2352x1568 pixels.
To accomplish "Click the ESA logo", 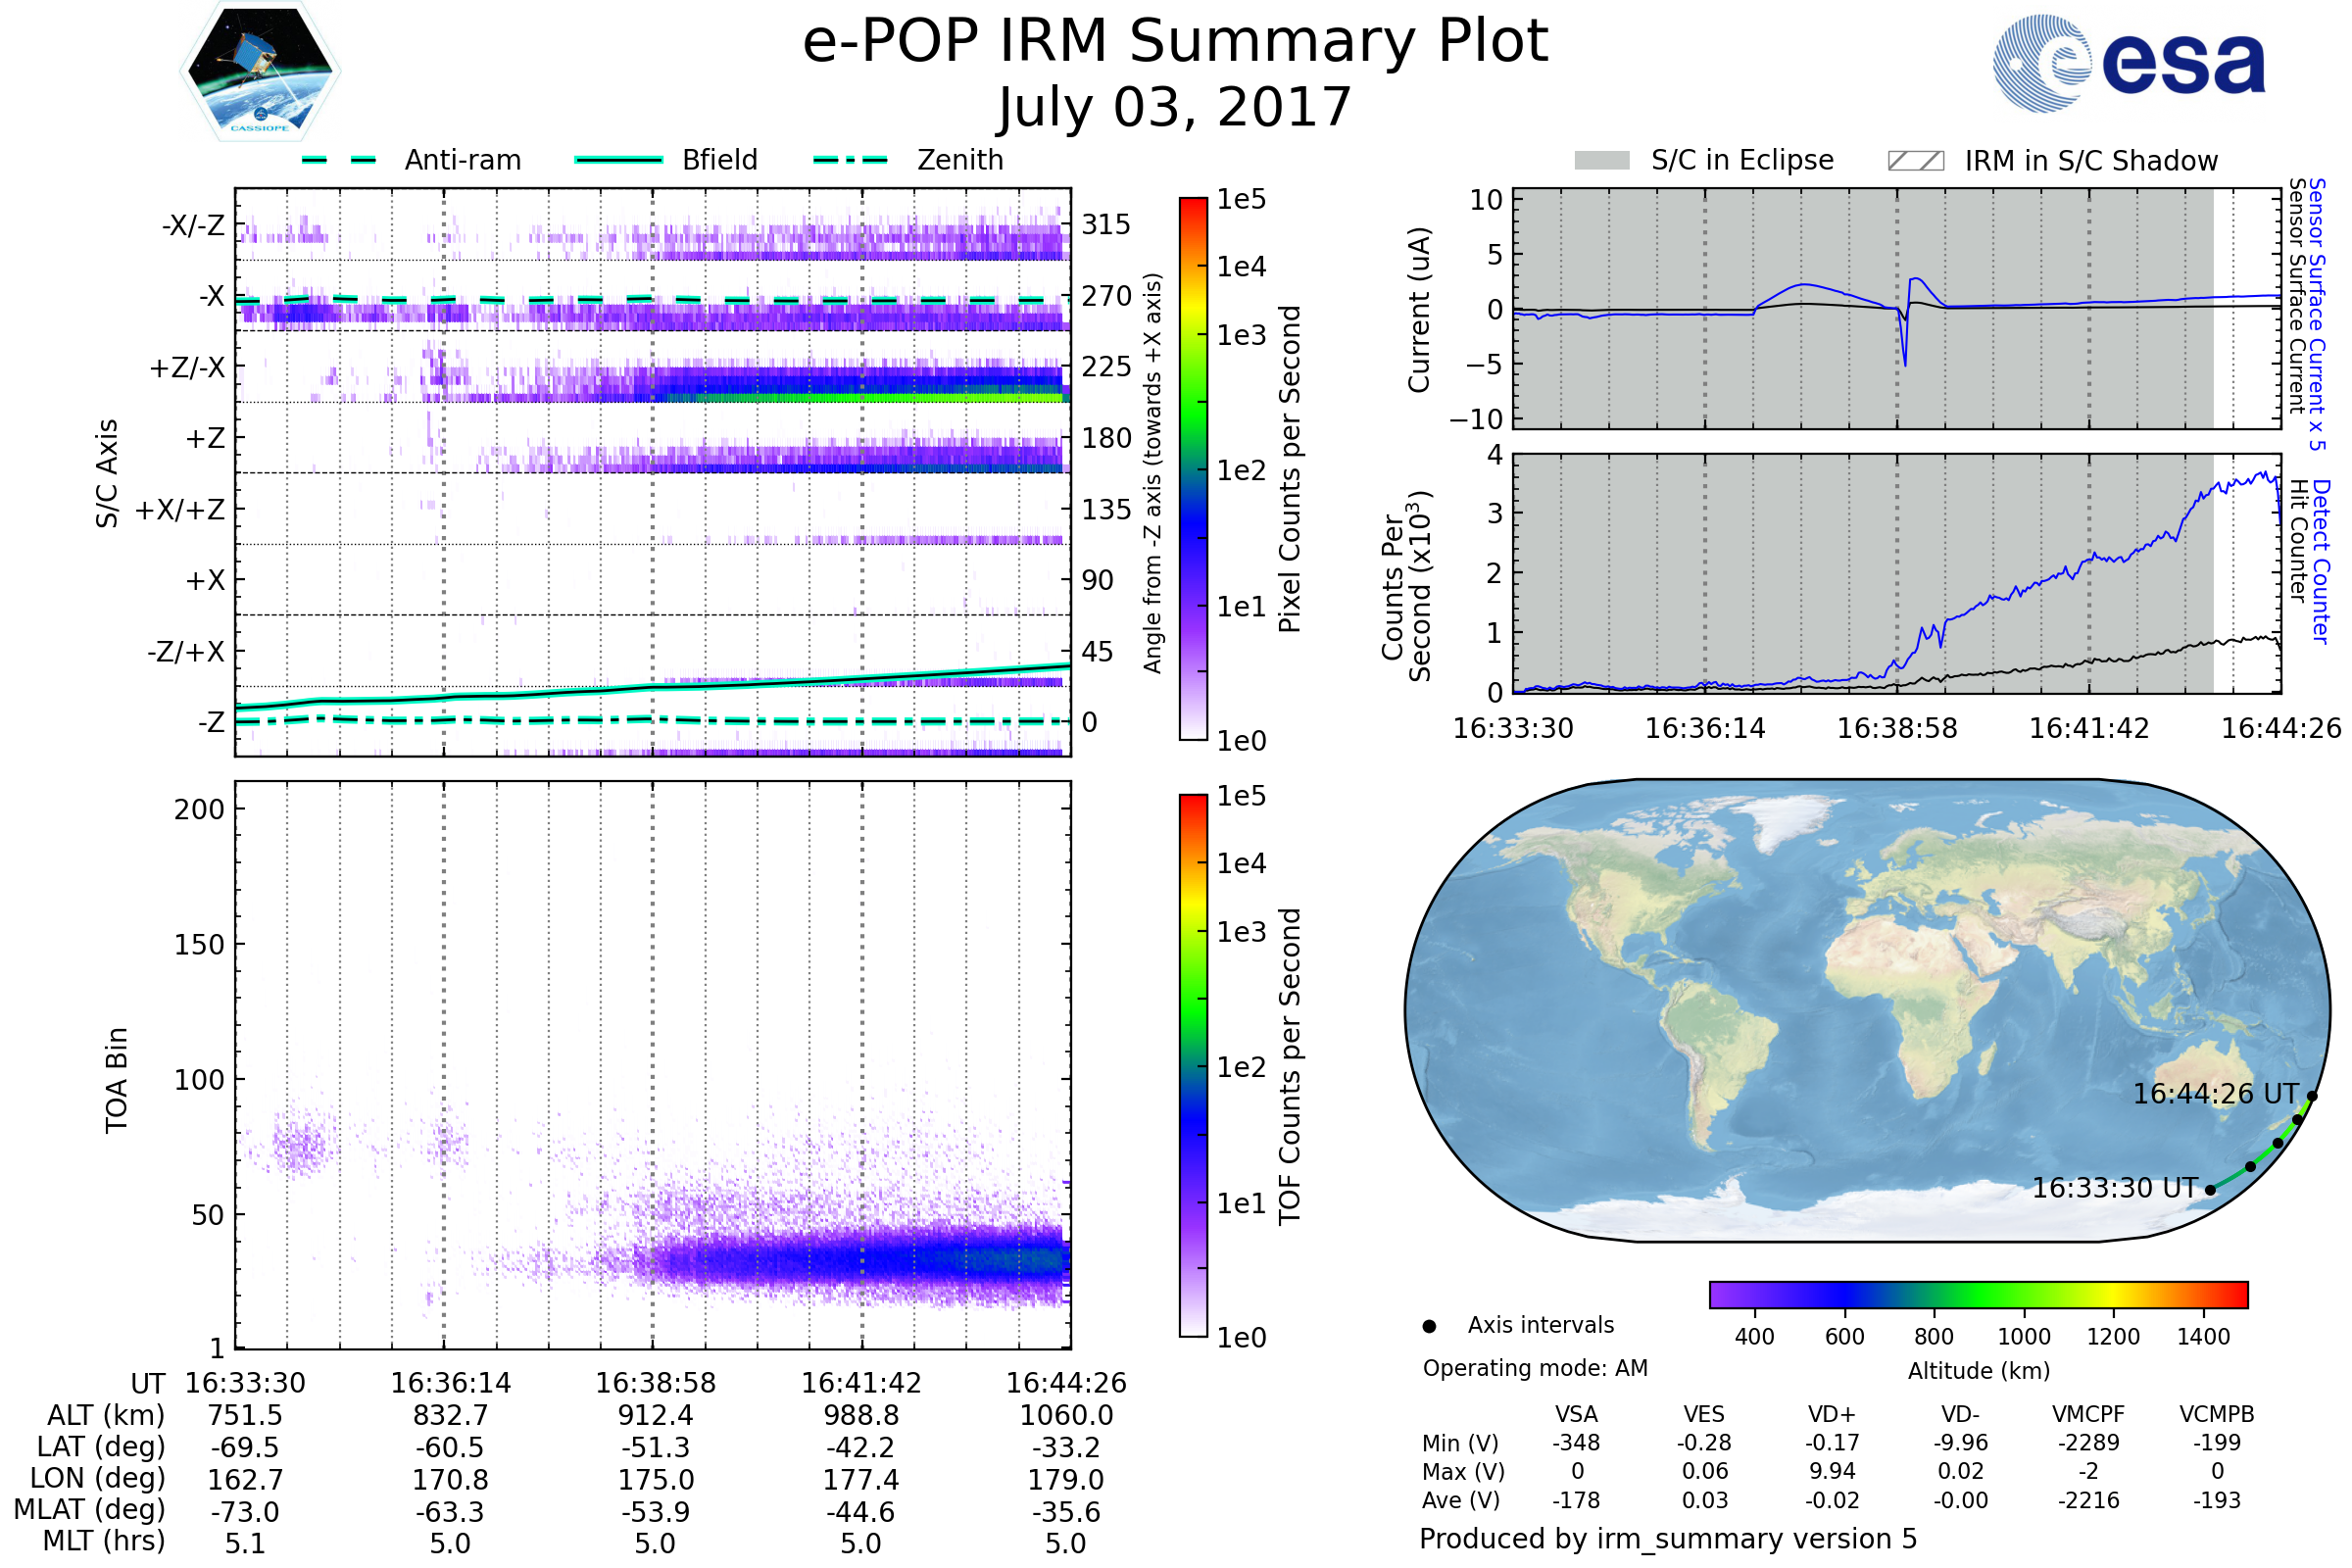I will click(2128, 64).
